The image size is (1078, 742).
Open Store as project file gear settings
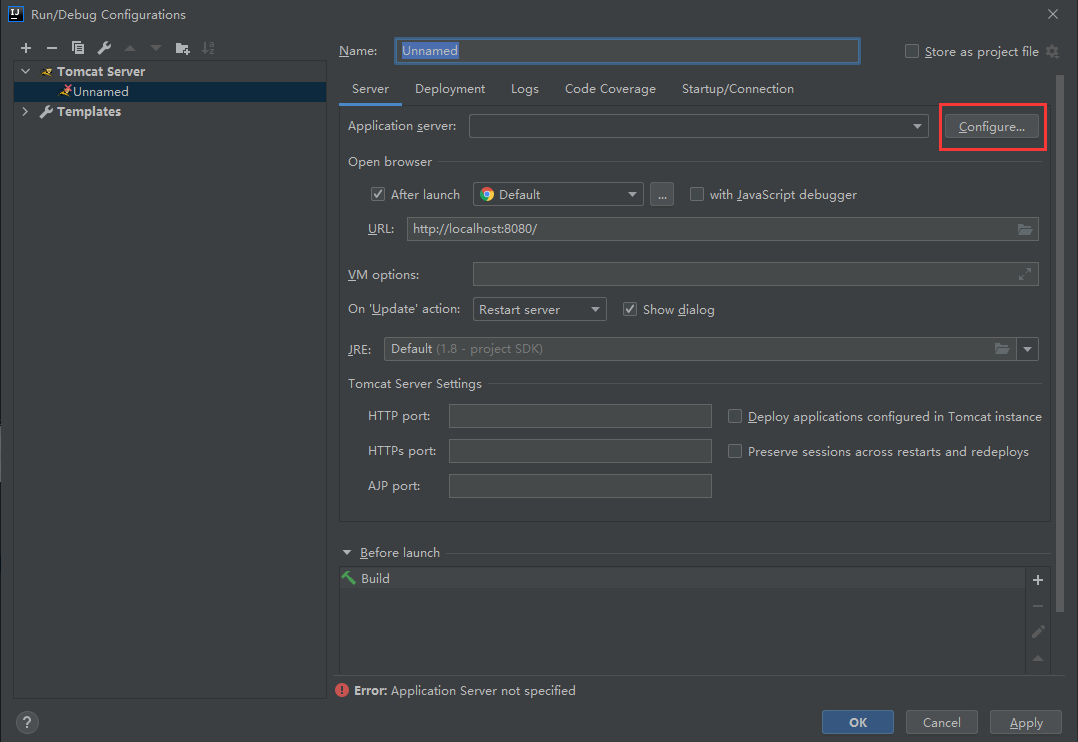(x=1053, y=52)
